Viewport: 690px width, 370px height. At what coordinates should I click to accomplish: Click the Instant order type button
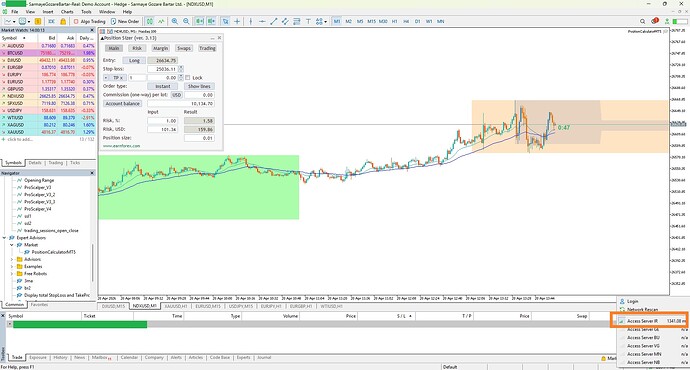click(162, 86)
